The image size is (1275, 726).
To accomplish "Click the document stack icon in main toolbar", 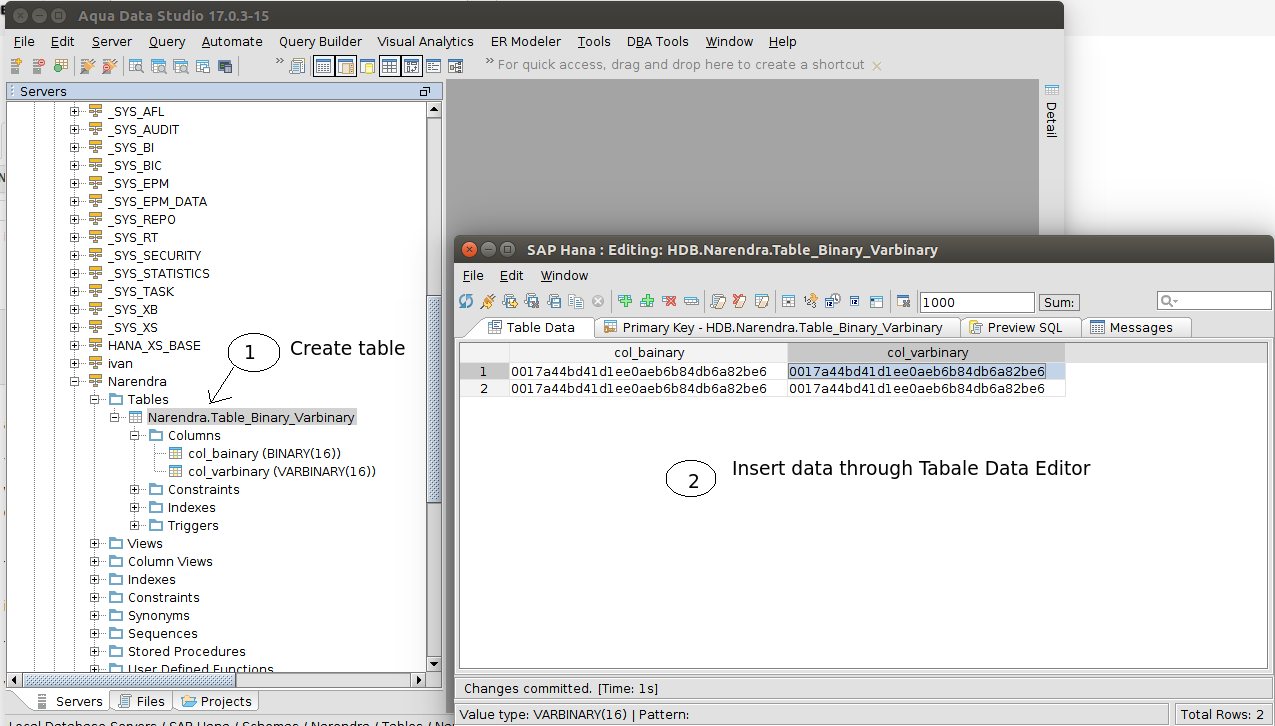I will (x=297, y=66).
